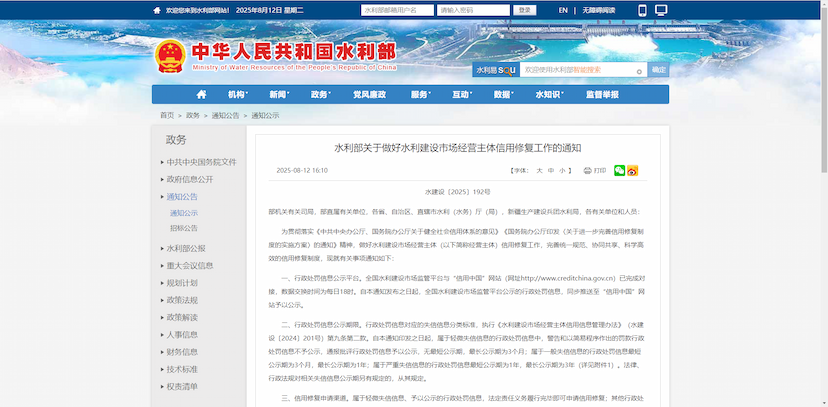Image resolution: width=828 pixels, height=407 pixels.
Task: Set font size to 大 large
Action: tap(539, 171)
